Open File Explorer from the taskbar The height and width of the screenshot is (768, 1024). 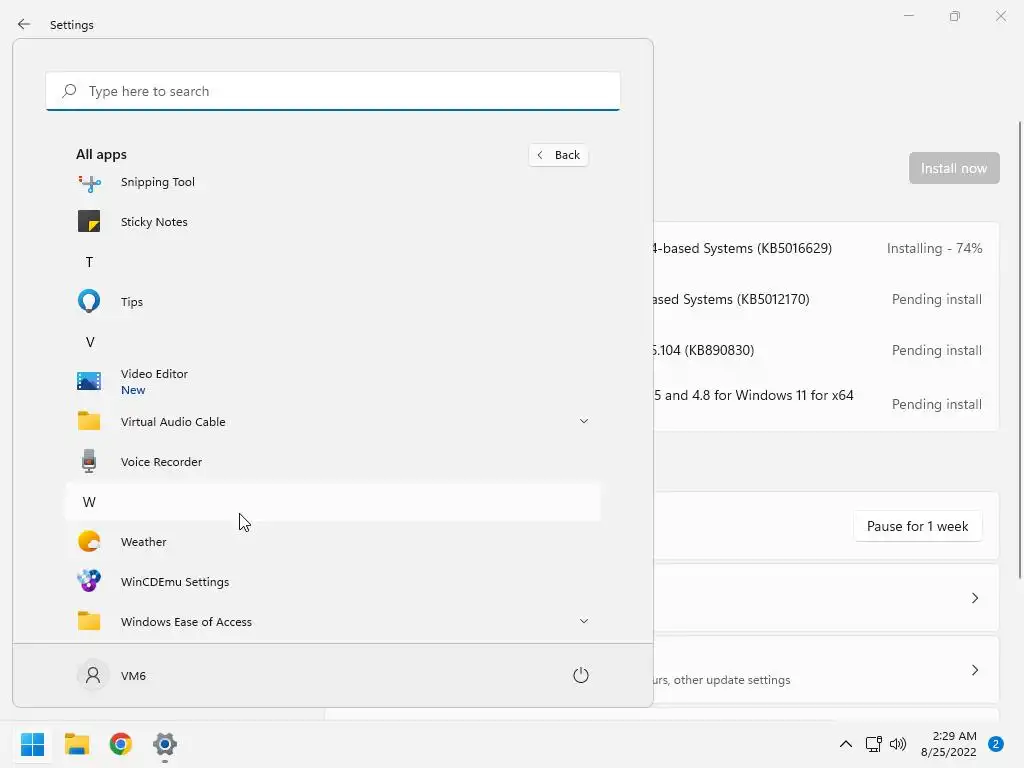tap(77, 744)
